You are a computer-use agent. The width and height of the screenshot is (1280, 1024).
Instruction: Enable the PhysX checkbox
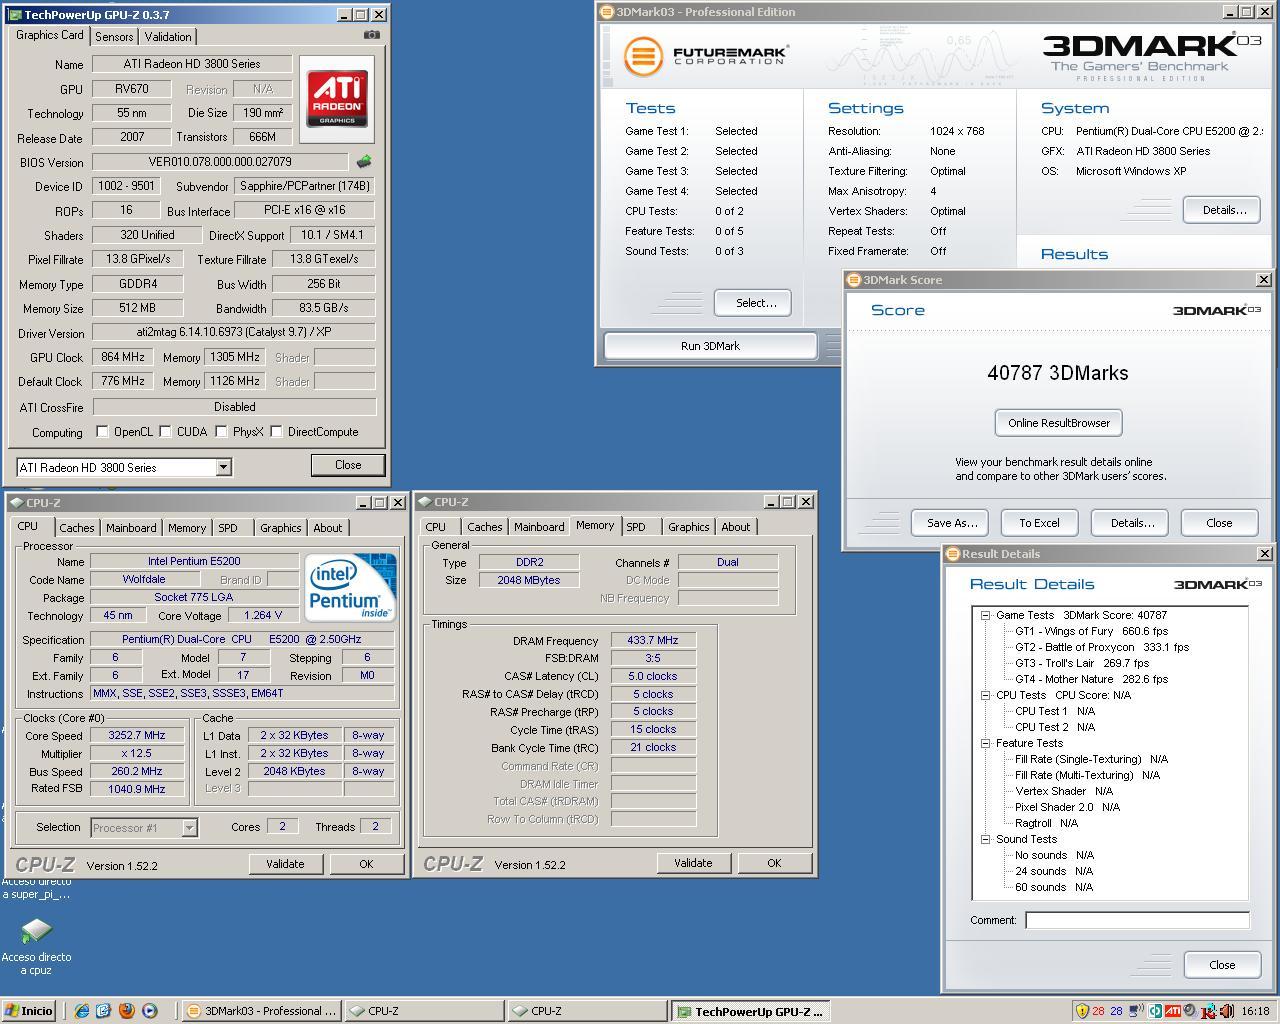point(221,432)
